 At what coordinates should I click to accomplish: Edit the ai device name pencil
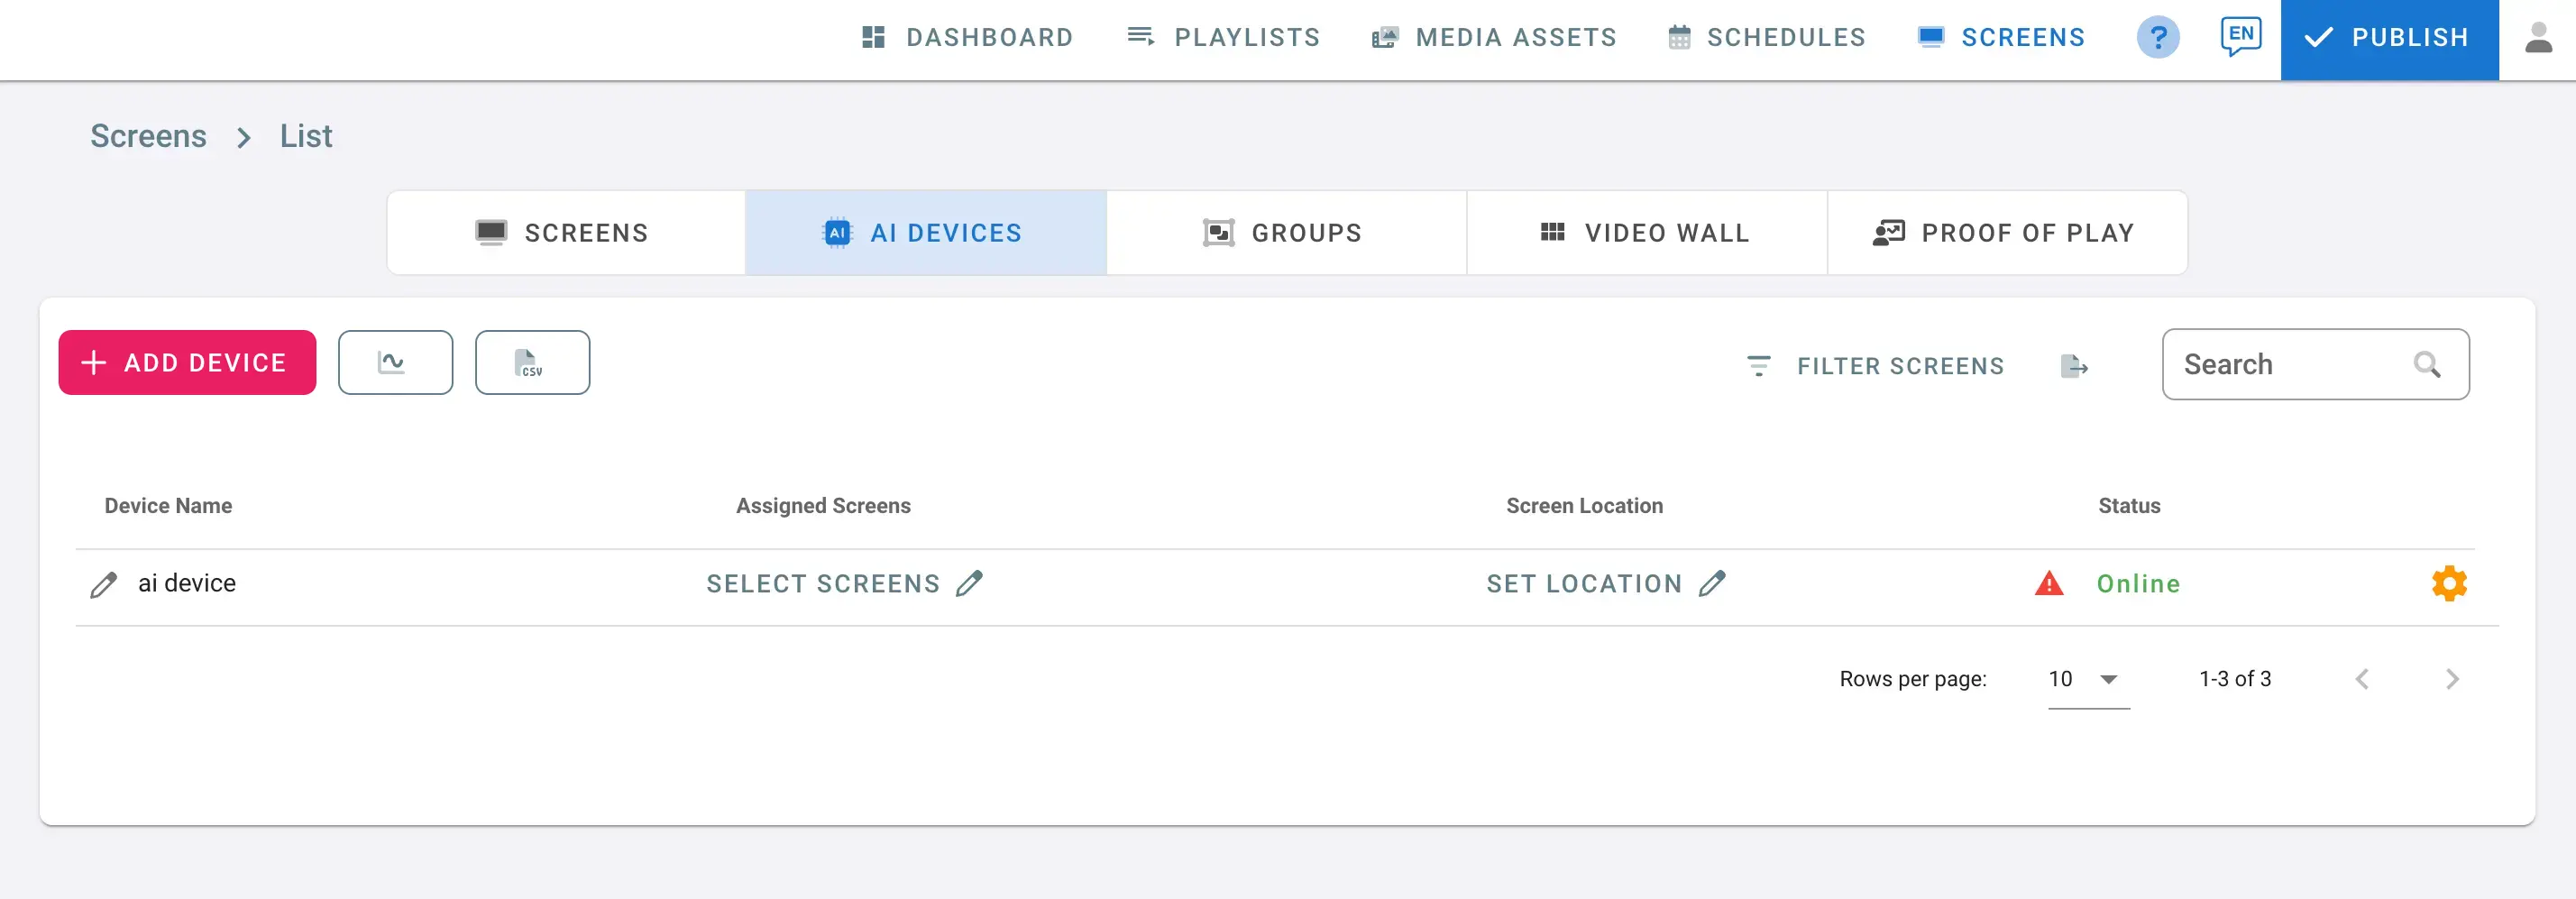[103, 584]
